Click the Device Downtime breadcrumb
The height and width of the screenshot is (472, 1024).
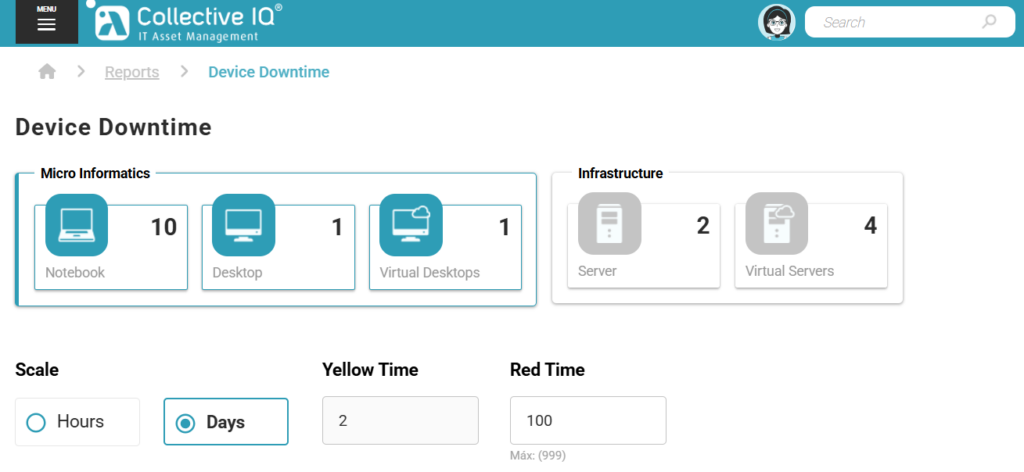[x=268, y=72]
